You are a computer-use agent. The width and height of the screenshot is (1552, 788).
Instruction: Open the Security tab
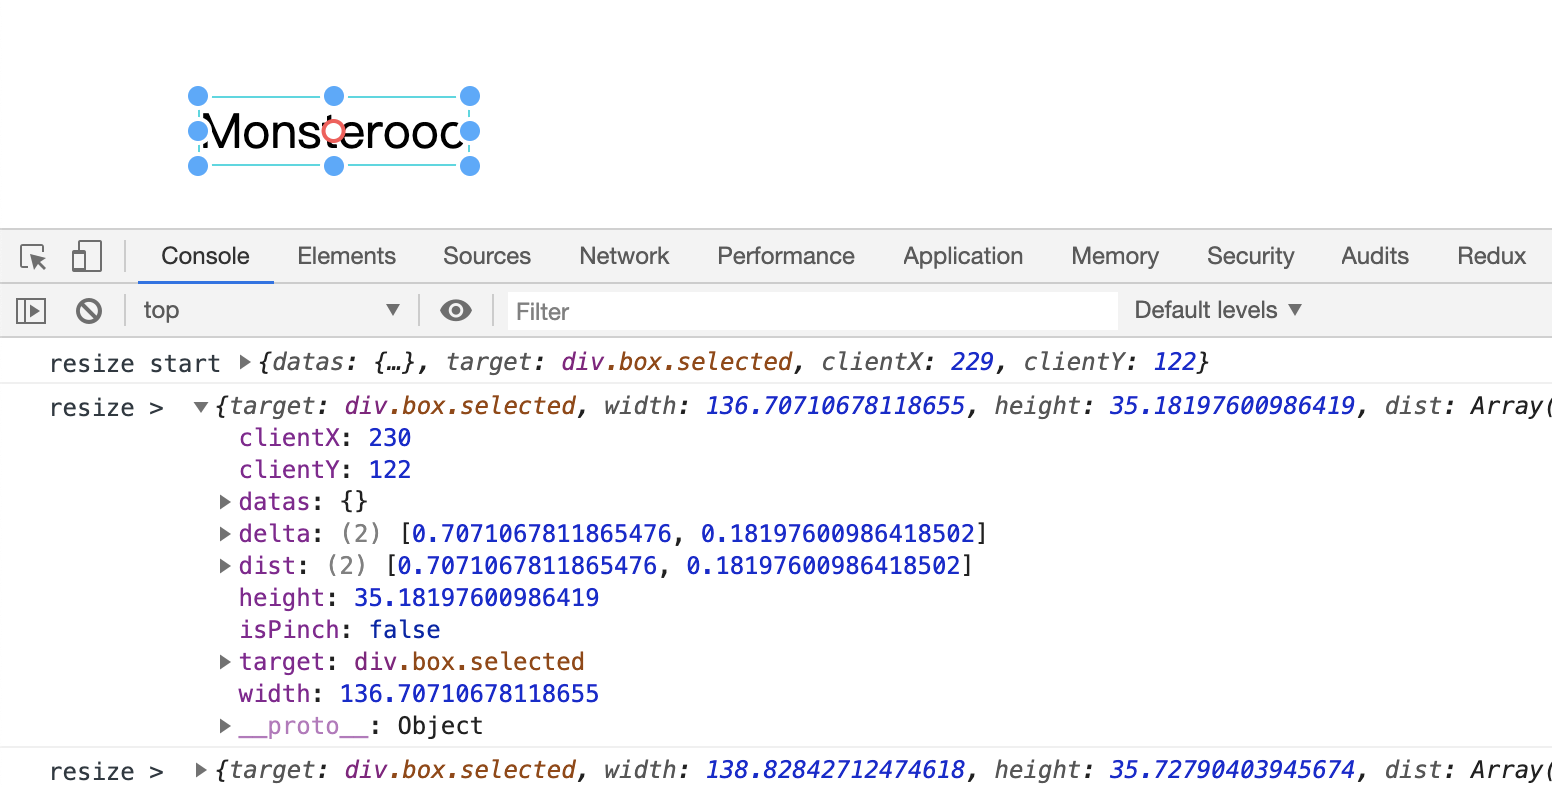click(x=1250, y=256)
